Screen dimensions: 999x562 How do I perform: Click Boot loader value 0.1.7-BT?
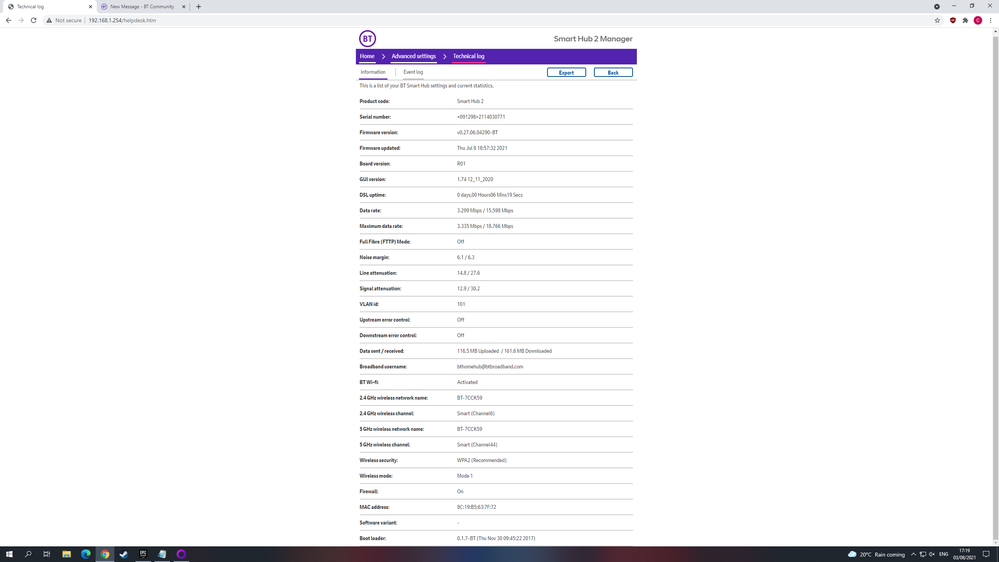[x=496, y=538]
